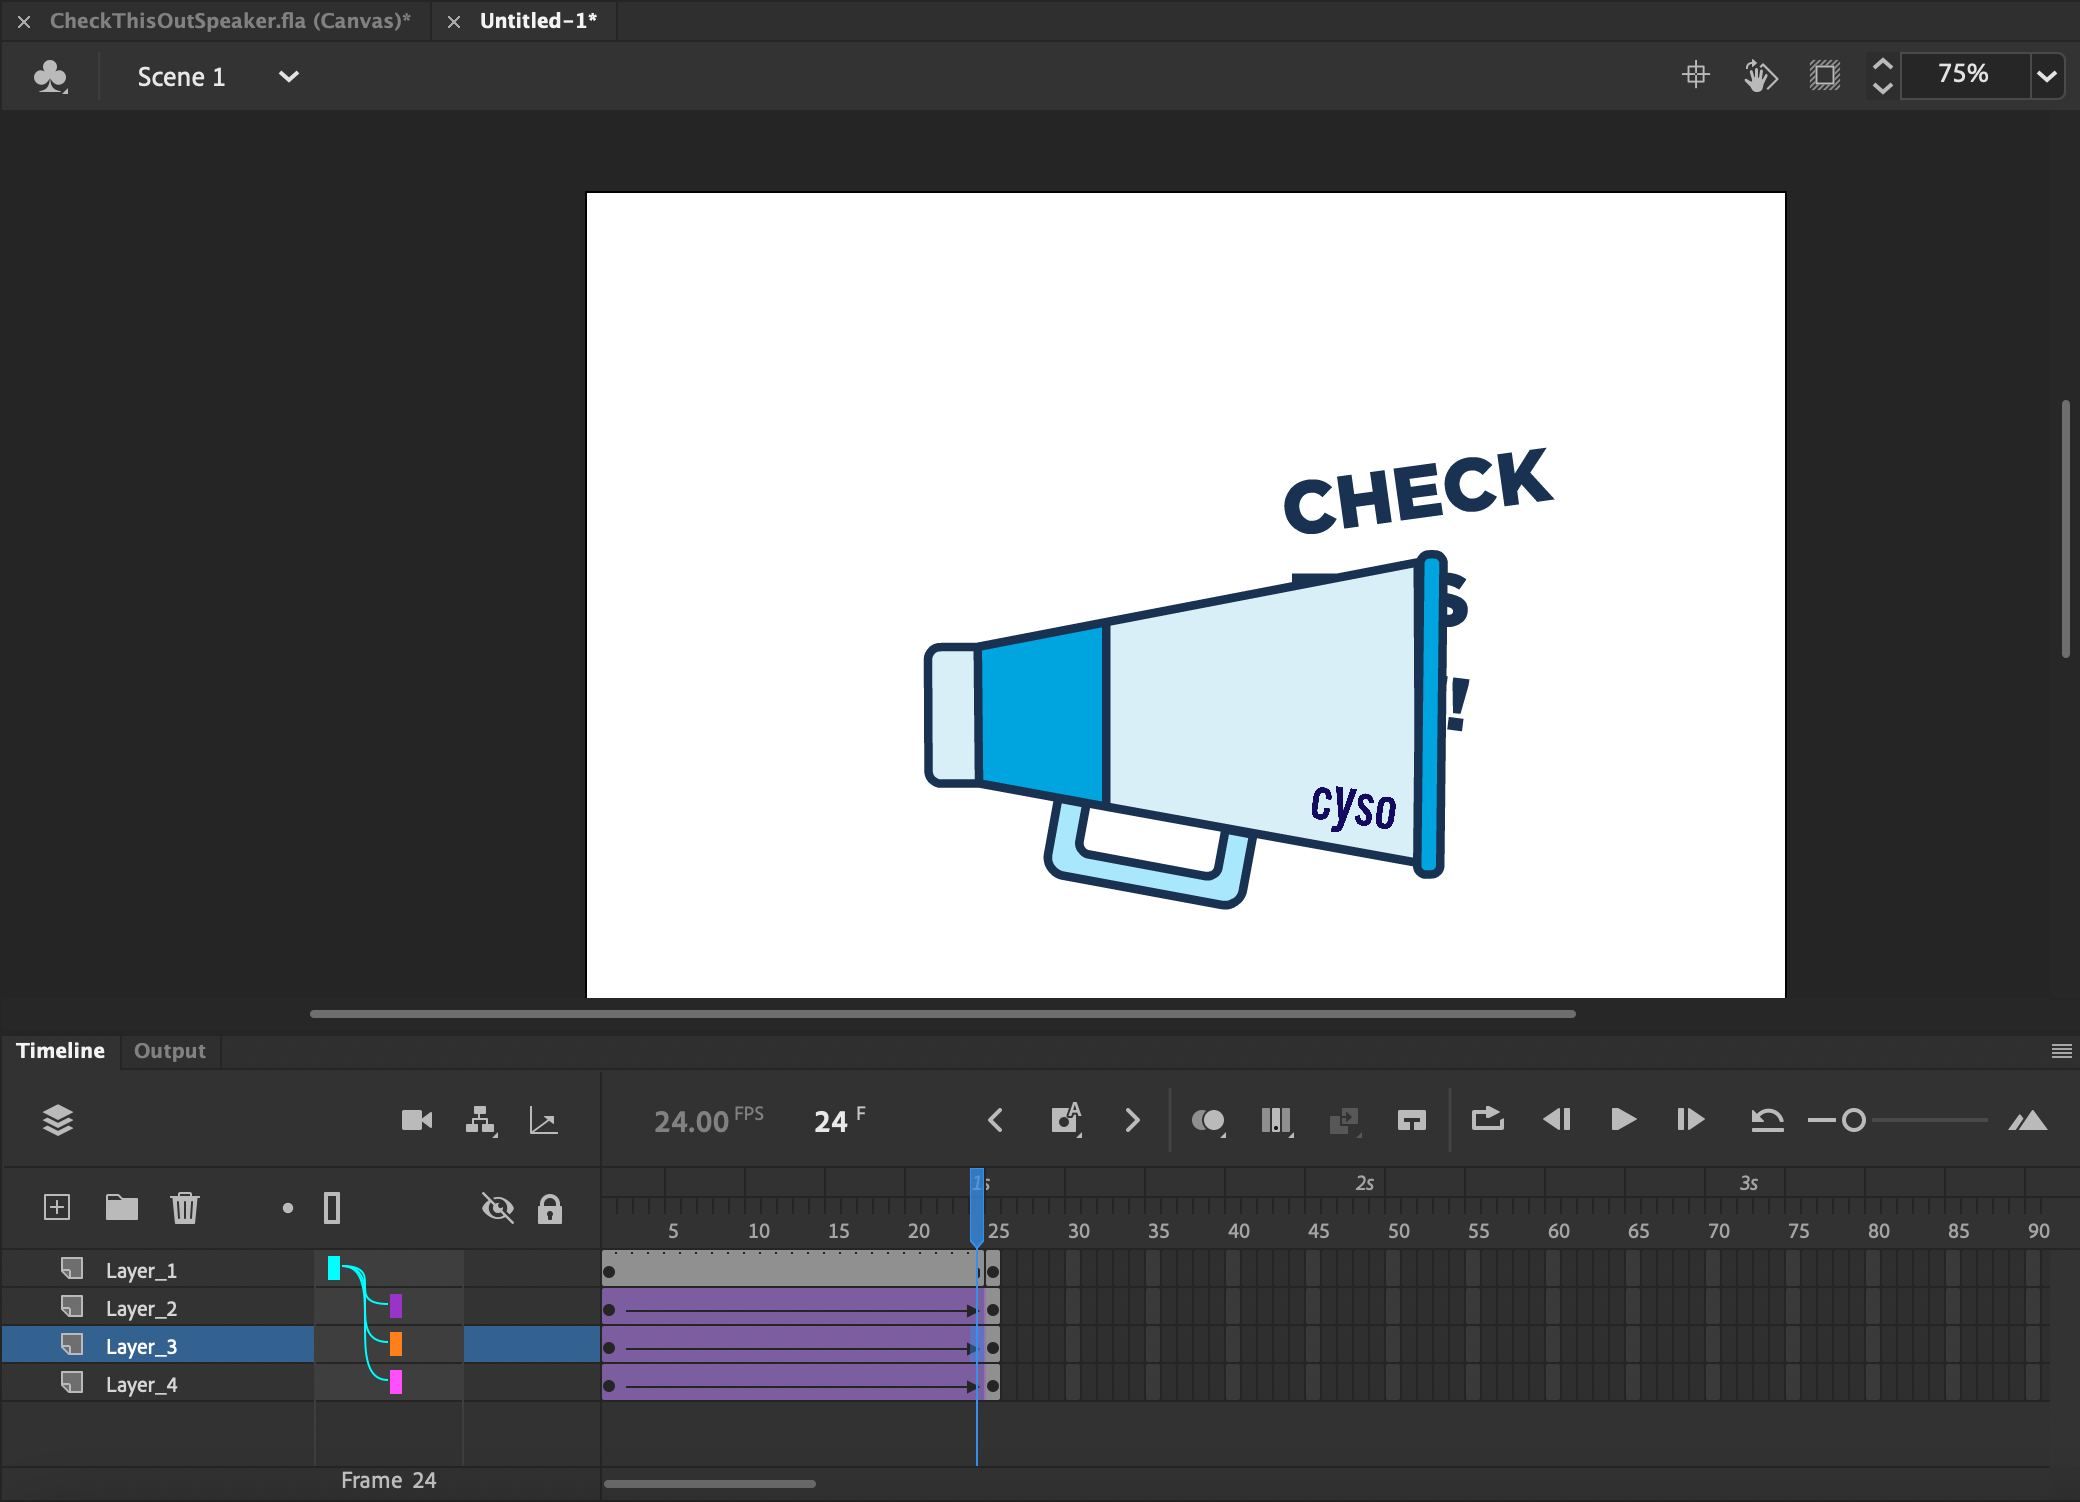
Task: Turn on Onion Skin Outlines
Action: (1277, 1120)
